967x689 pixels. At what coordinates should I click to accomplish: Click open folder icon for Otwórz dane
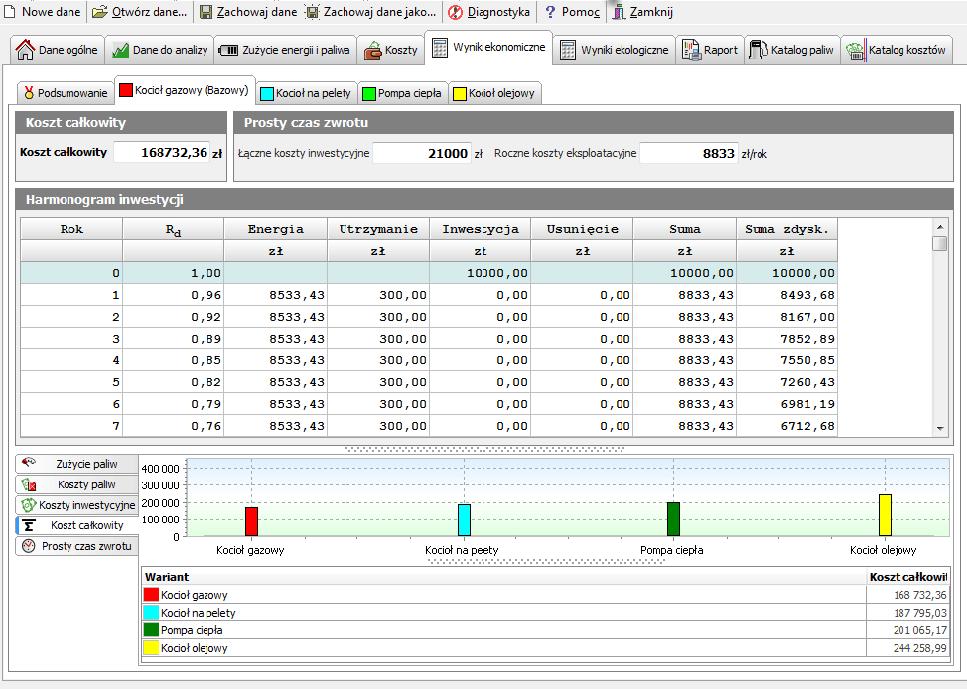tap(99, 12)
